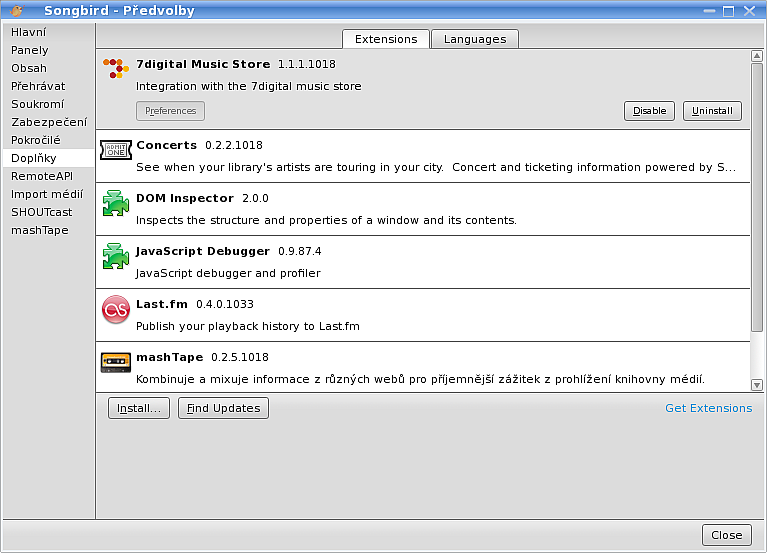767x553 pixels.
Task: Click the Concerts version number 0.2.2.1018
Action: tap(233, 145)
